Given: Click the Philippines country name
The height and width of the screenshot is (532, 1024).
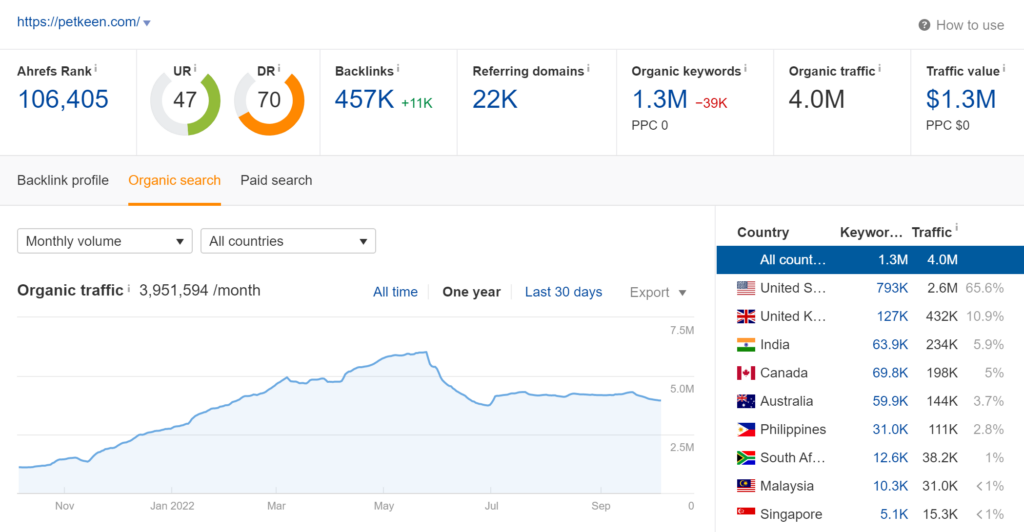Looking at the screenshot, I should (793, 430).
